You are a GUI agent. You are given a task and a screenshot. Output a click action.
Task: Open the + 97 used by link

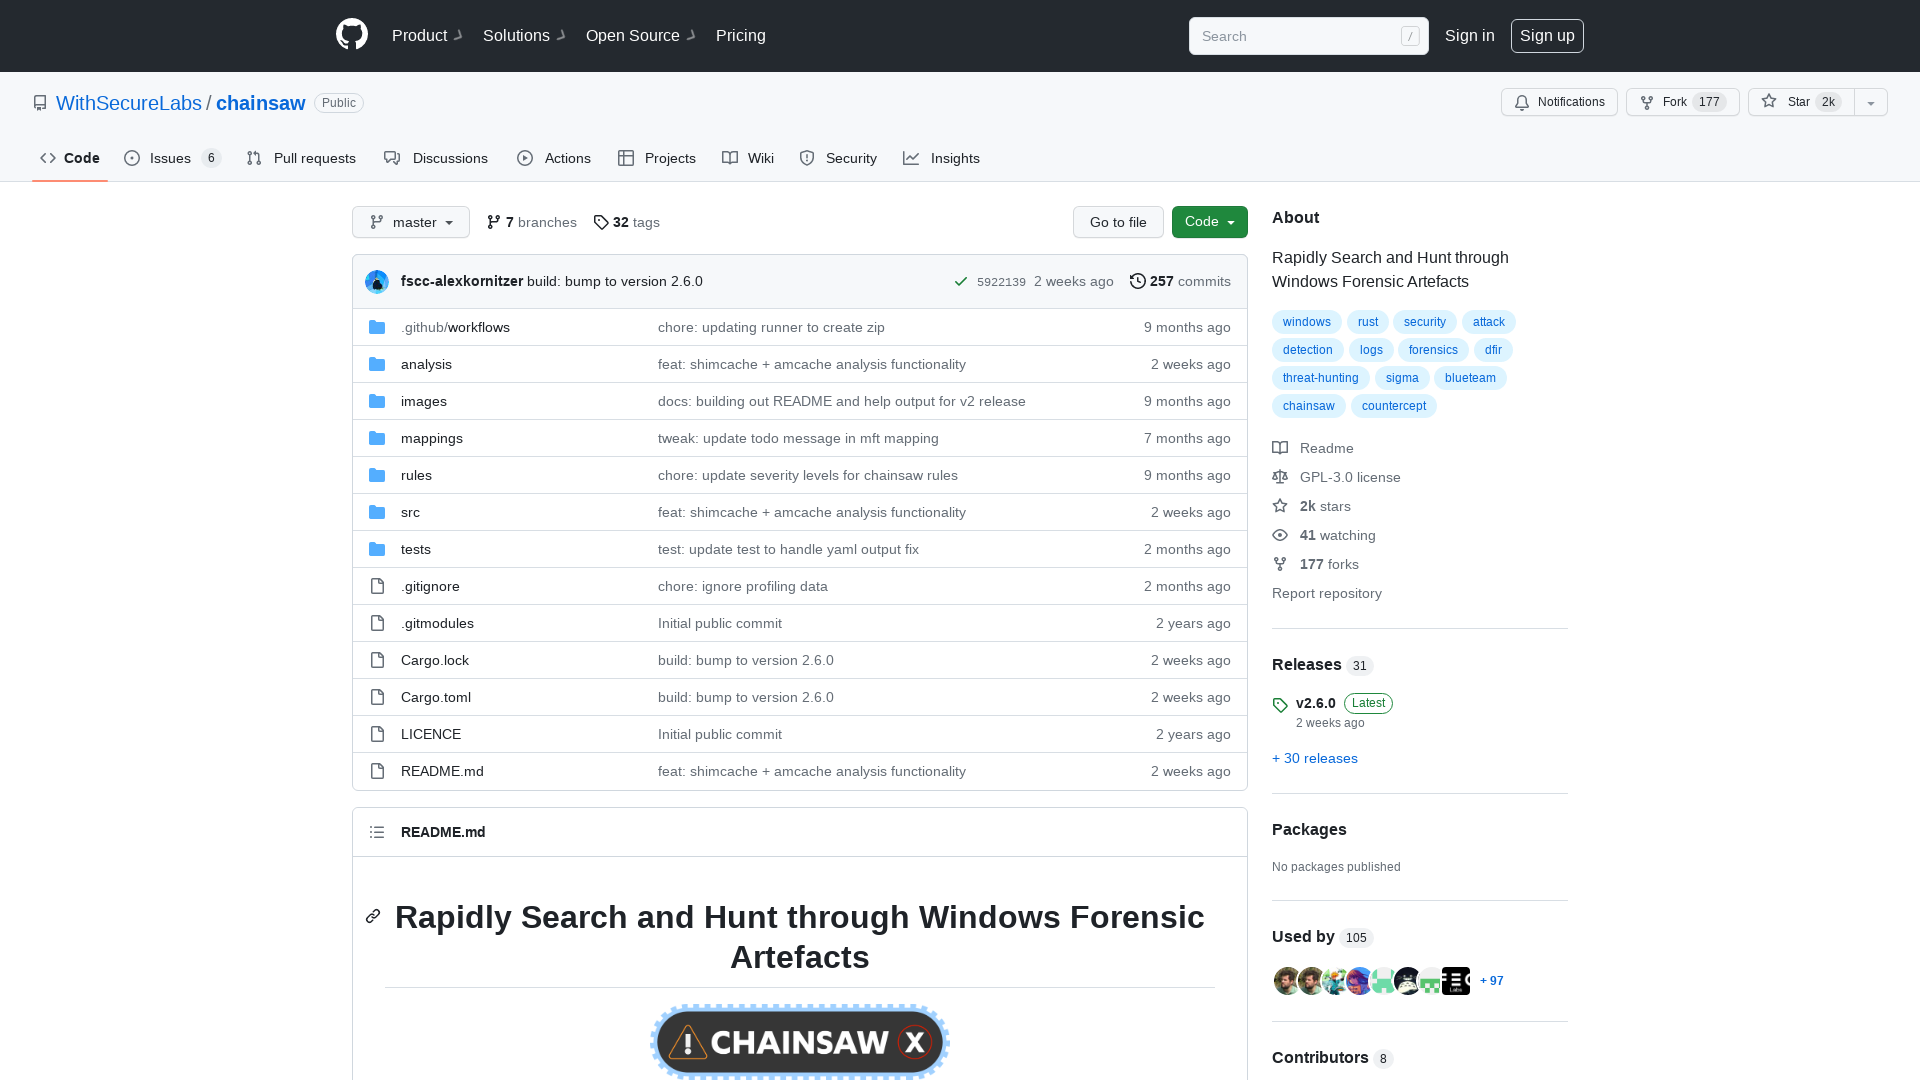coord(1491,981)
